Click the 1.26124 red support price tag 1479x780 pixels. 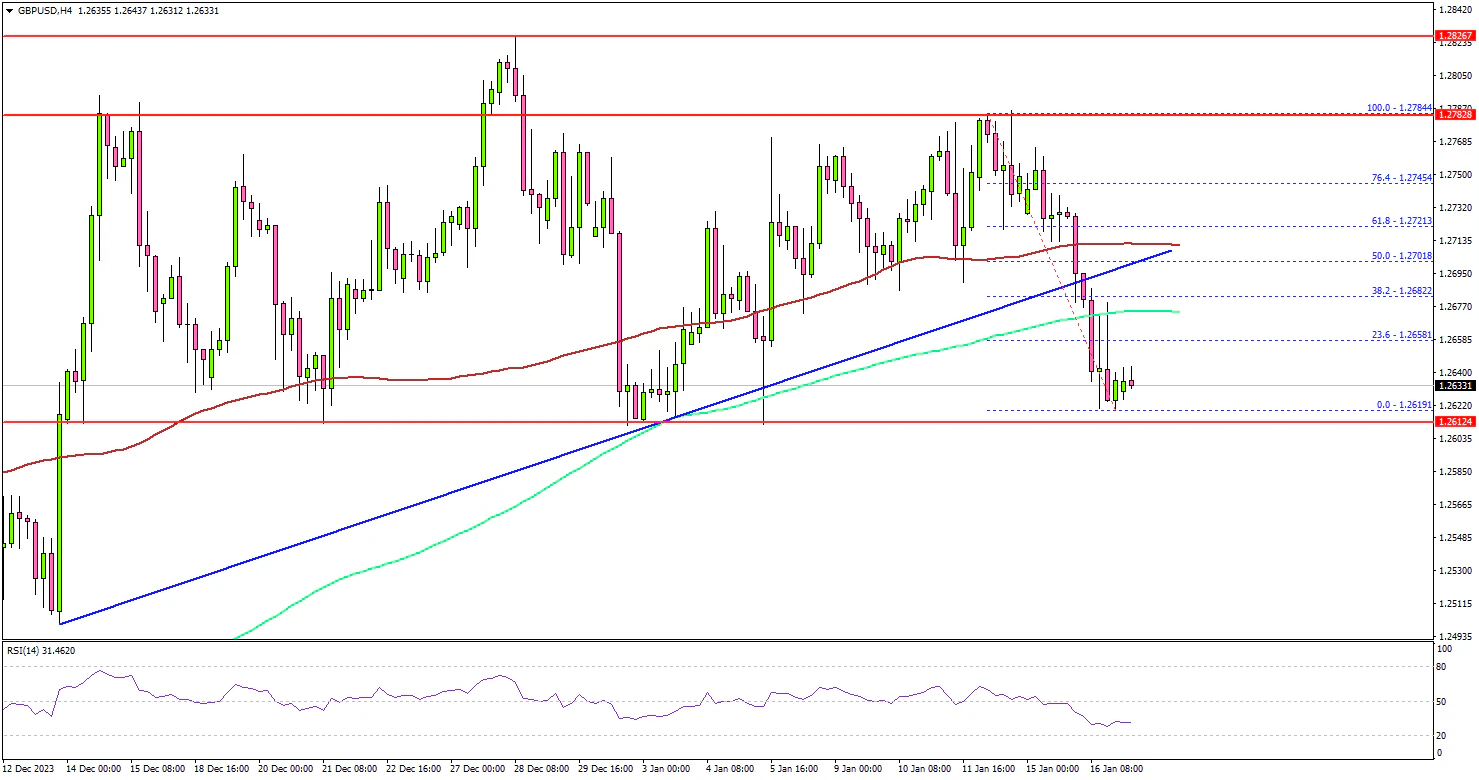1454,422
